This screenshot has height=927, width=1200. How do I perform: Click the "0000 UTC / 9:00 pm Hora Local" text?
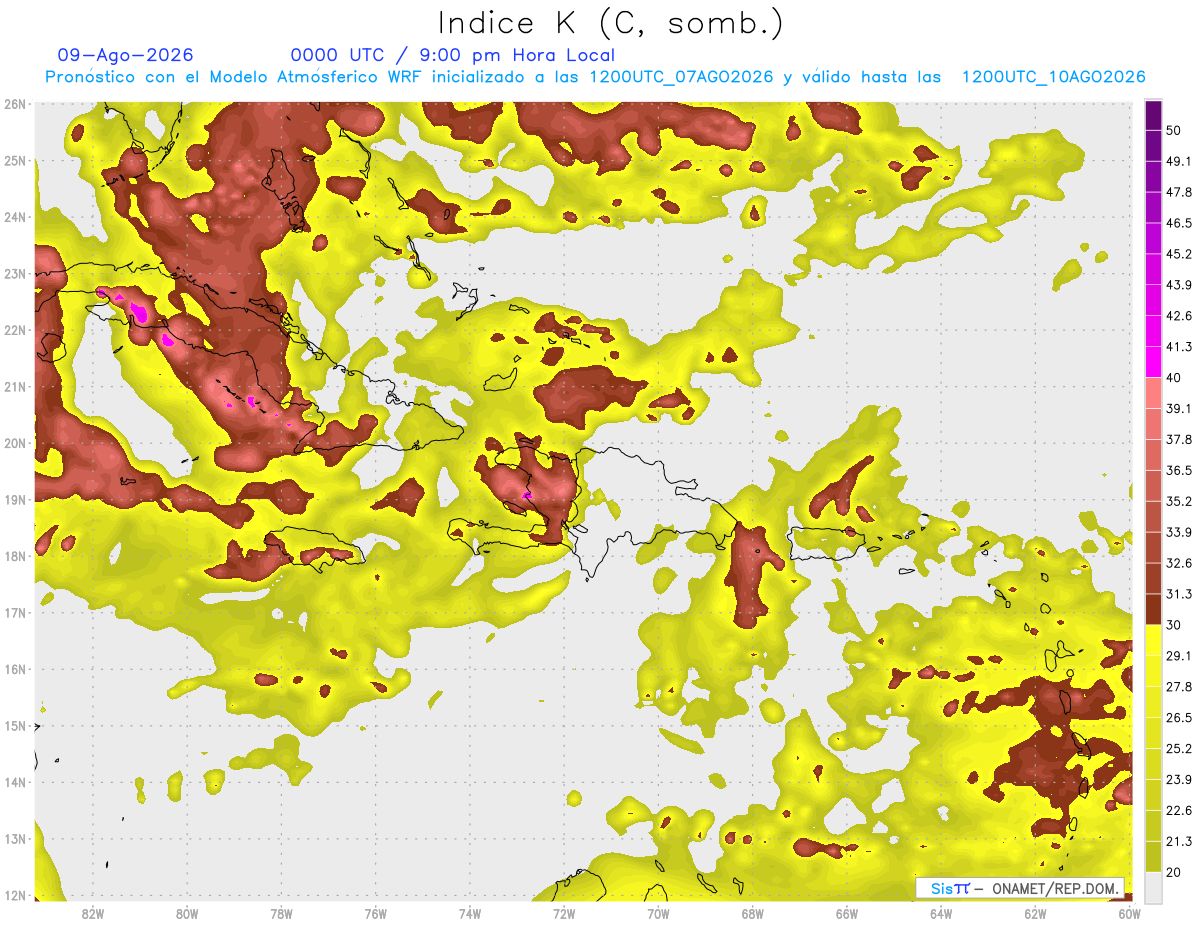coord(453,55)
